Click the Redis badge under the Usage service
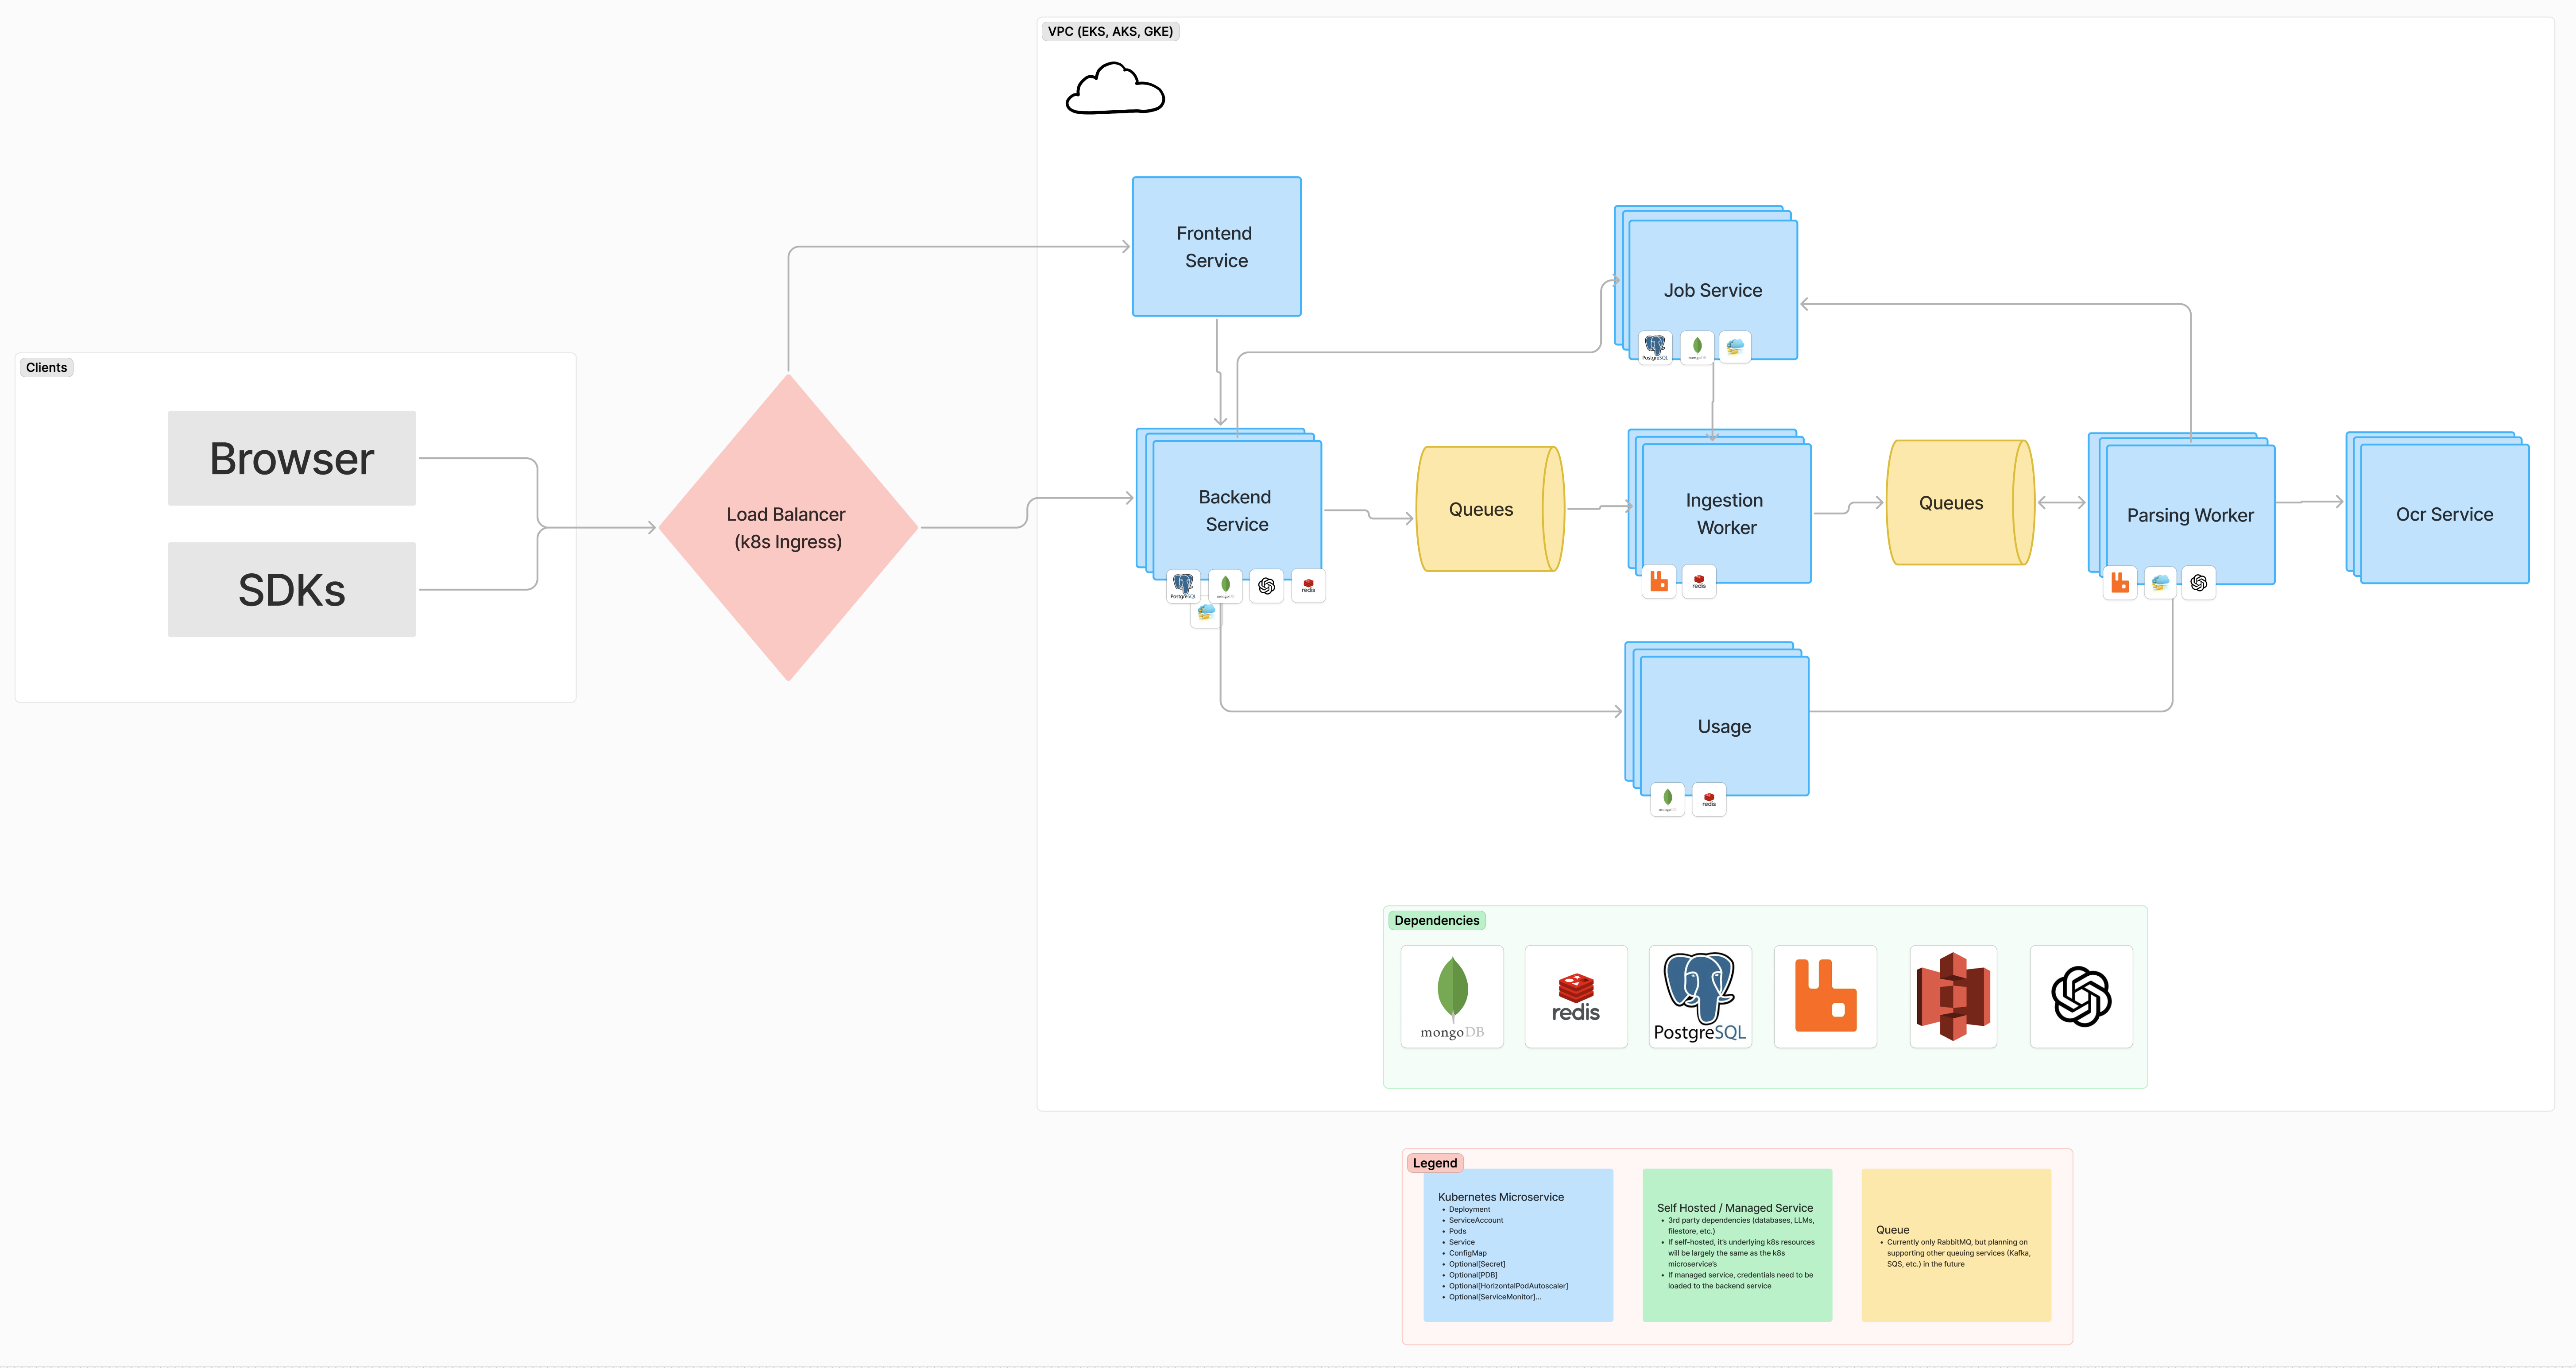This screenshot has height=1368, width=2576. click(x=1709, y=799)
